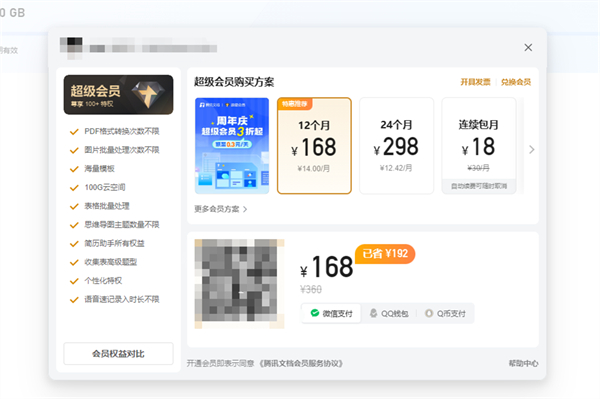
Task: Click the QQ penguin wallet icon
Action: 373,313
